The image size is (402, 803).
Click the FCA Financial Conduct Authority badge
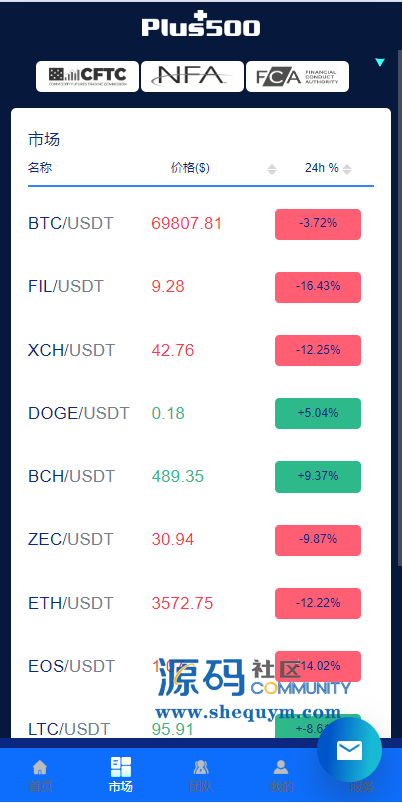pyautogui.click(x=298, y=77)
